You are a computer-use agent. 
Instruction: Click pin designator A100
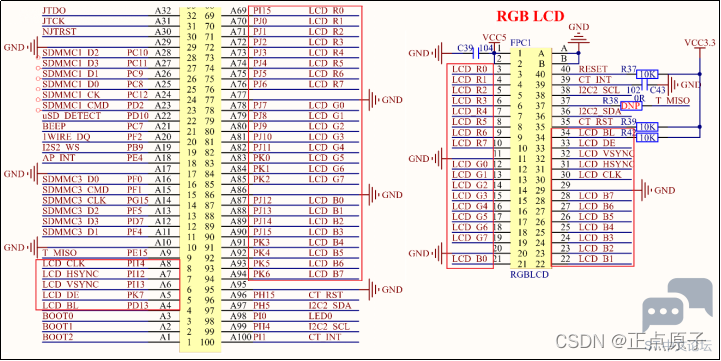[x=241, y=337]
